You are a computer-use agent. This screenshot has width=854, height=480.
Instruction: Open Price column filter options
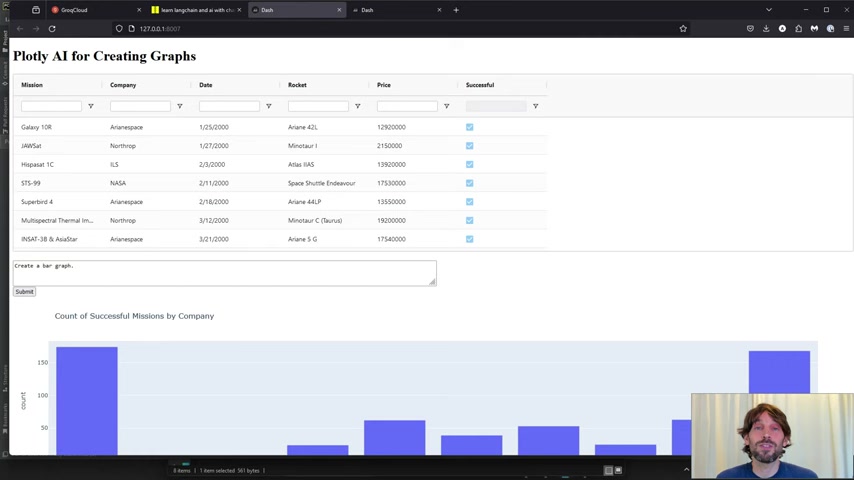pos(447,106)
